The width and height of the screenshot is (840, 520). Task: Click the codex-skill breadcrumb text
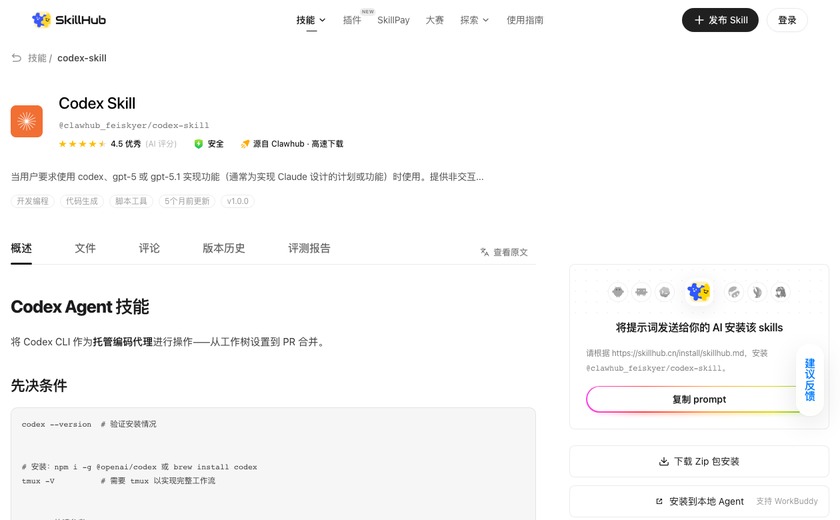tap(82, 58)
